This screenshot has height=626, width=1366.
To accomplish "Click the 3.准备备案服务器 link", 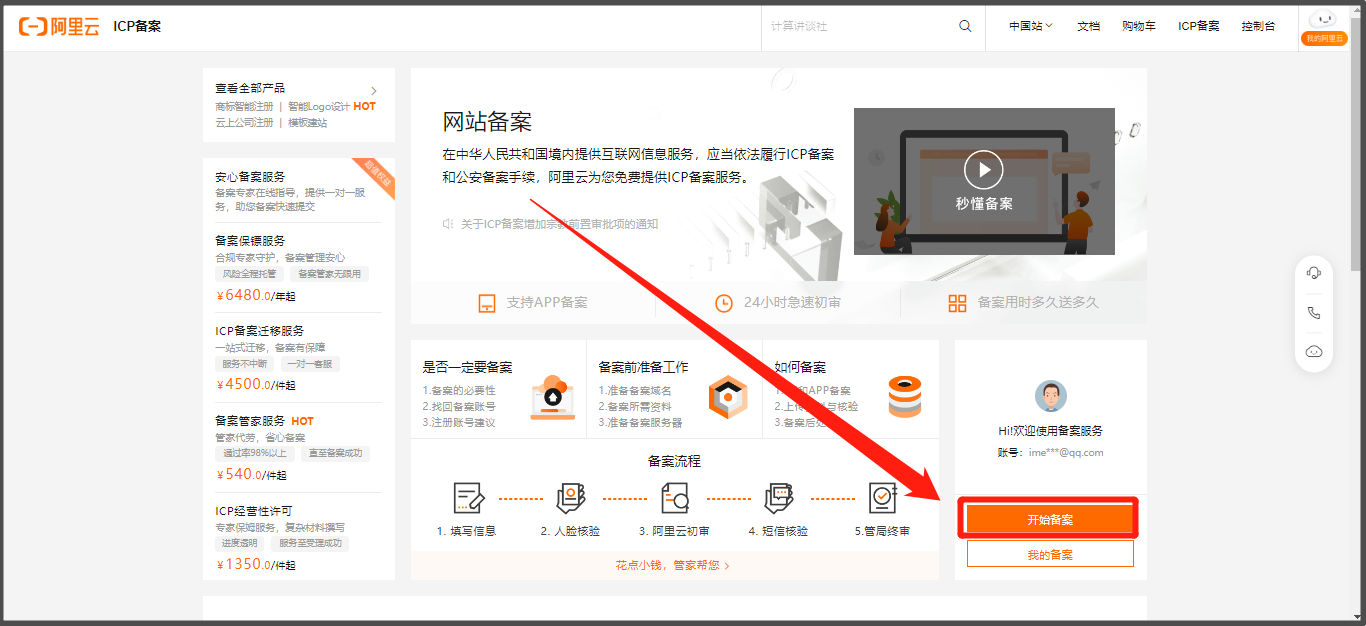I will [640, 422].
